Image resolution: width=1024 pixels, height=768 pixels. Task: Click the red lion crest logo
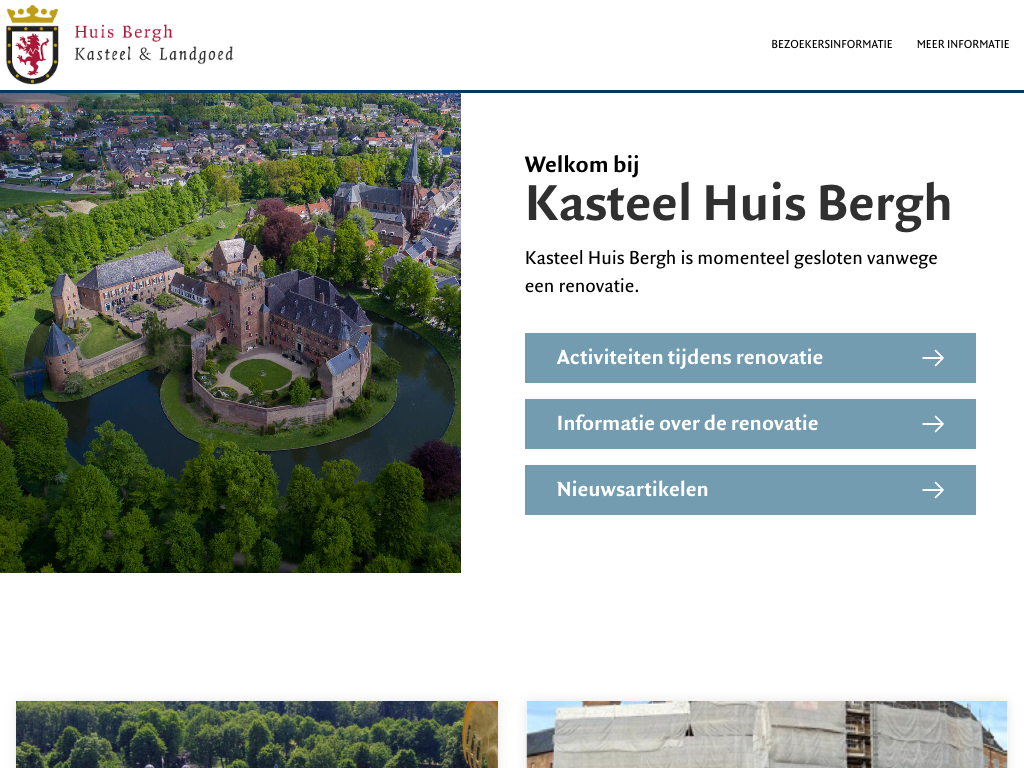[x=32, y=53]
